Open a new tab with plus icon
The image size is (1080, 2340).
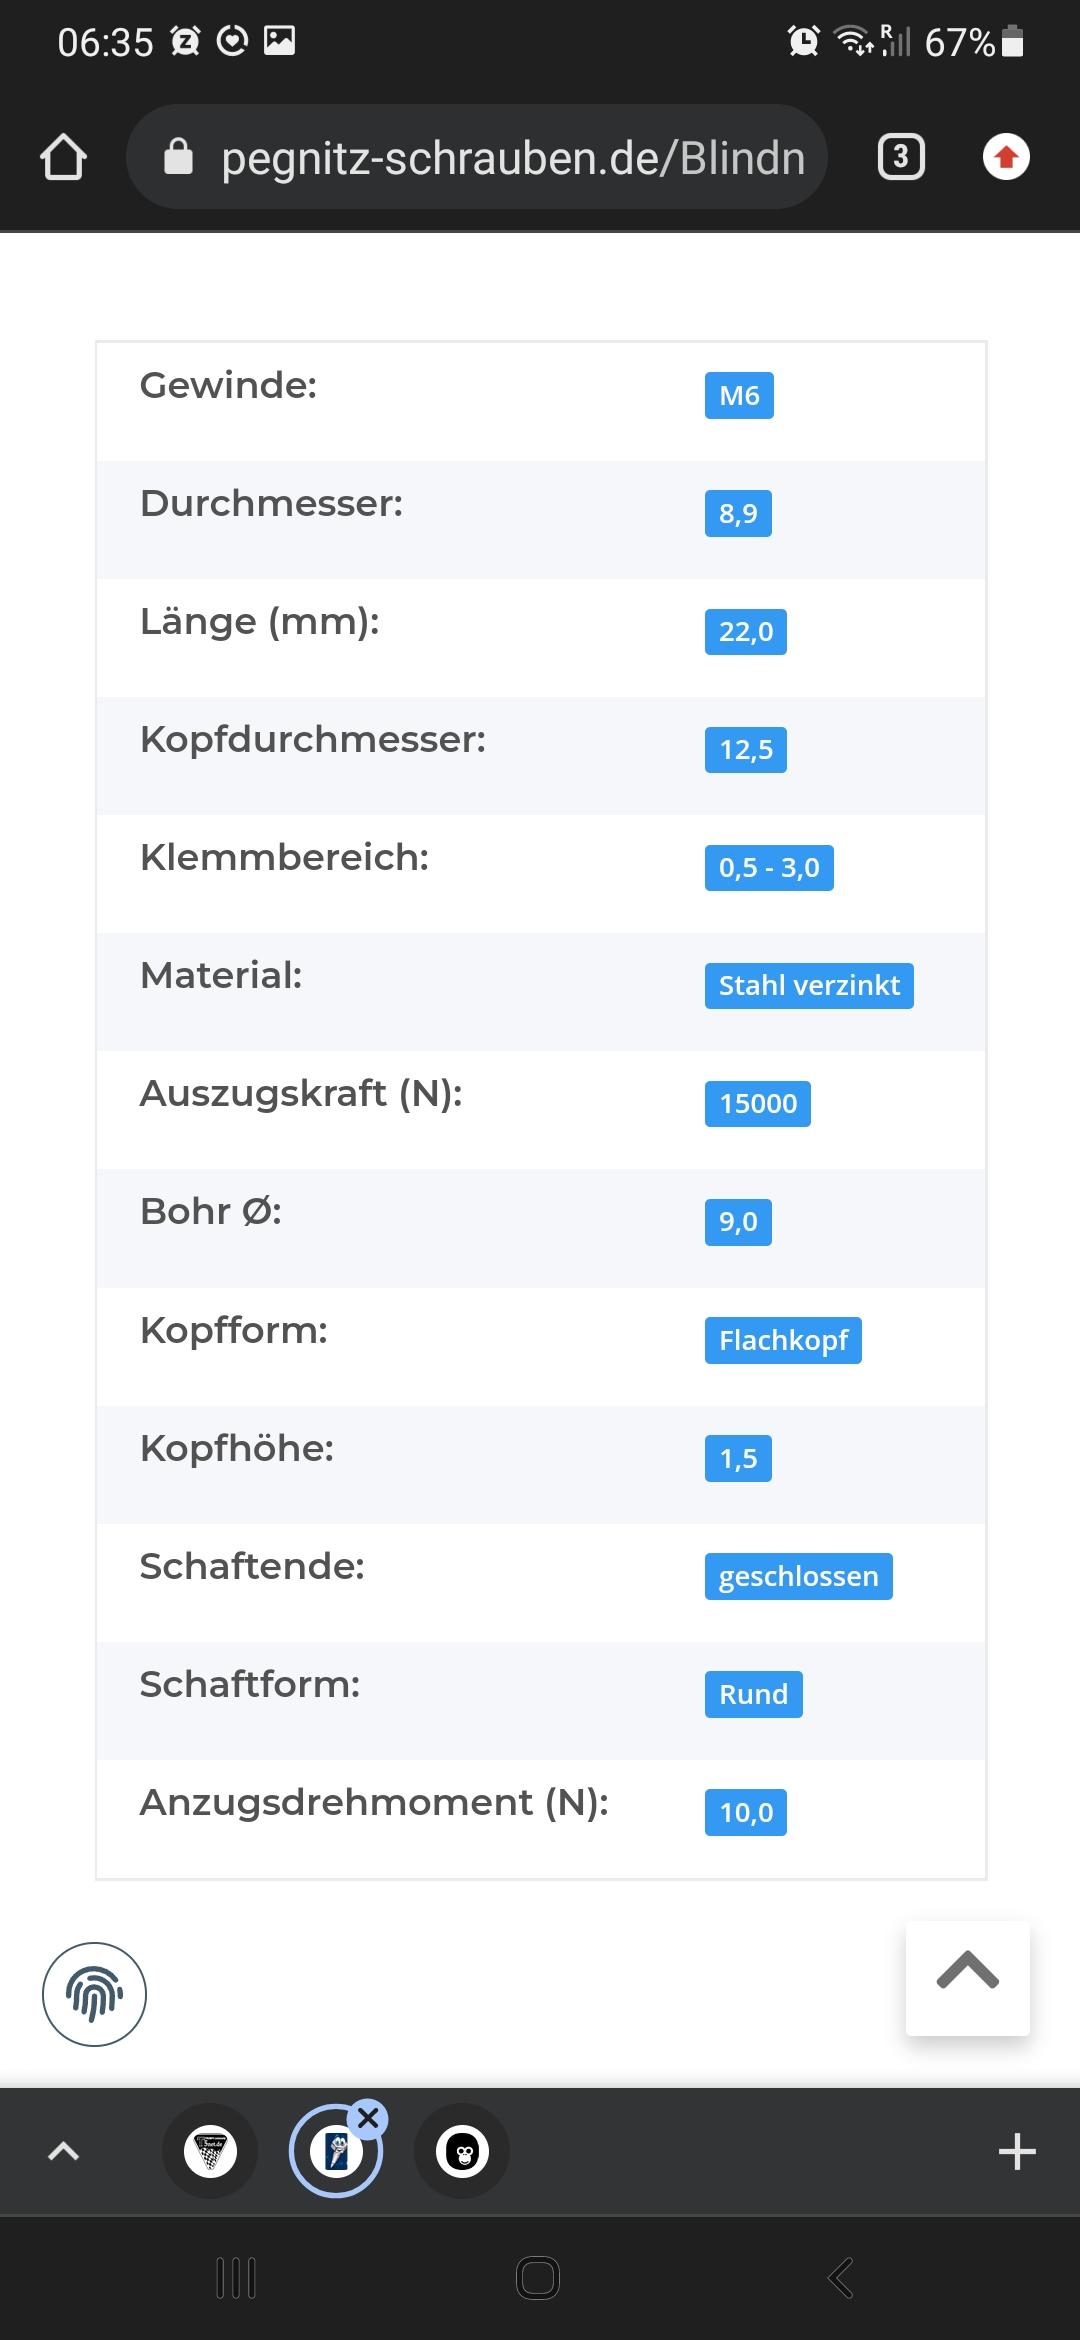[x=1016, y=2151]
